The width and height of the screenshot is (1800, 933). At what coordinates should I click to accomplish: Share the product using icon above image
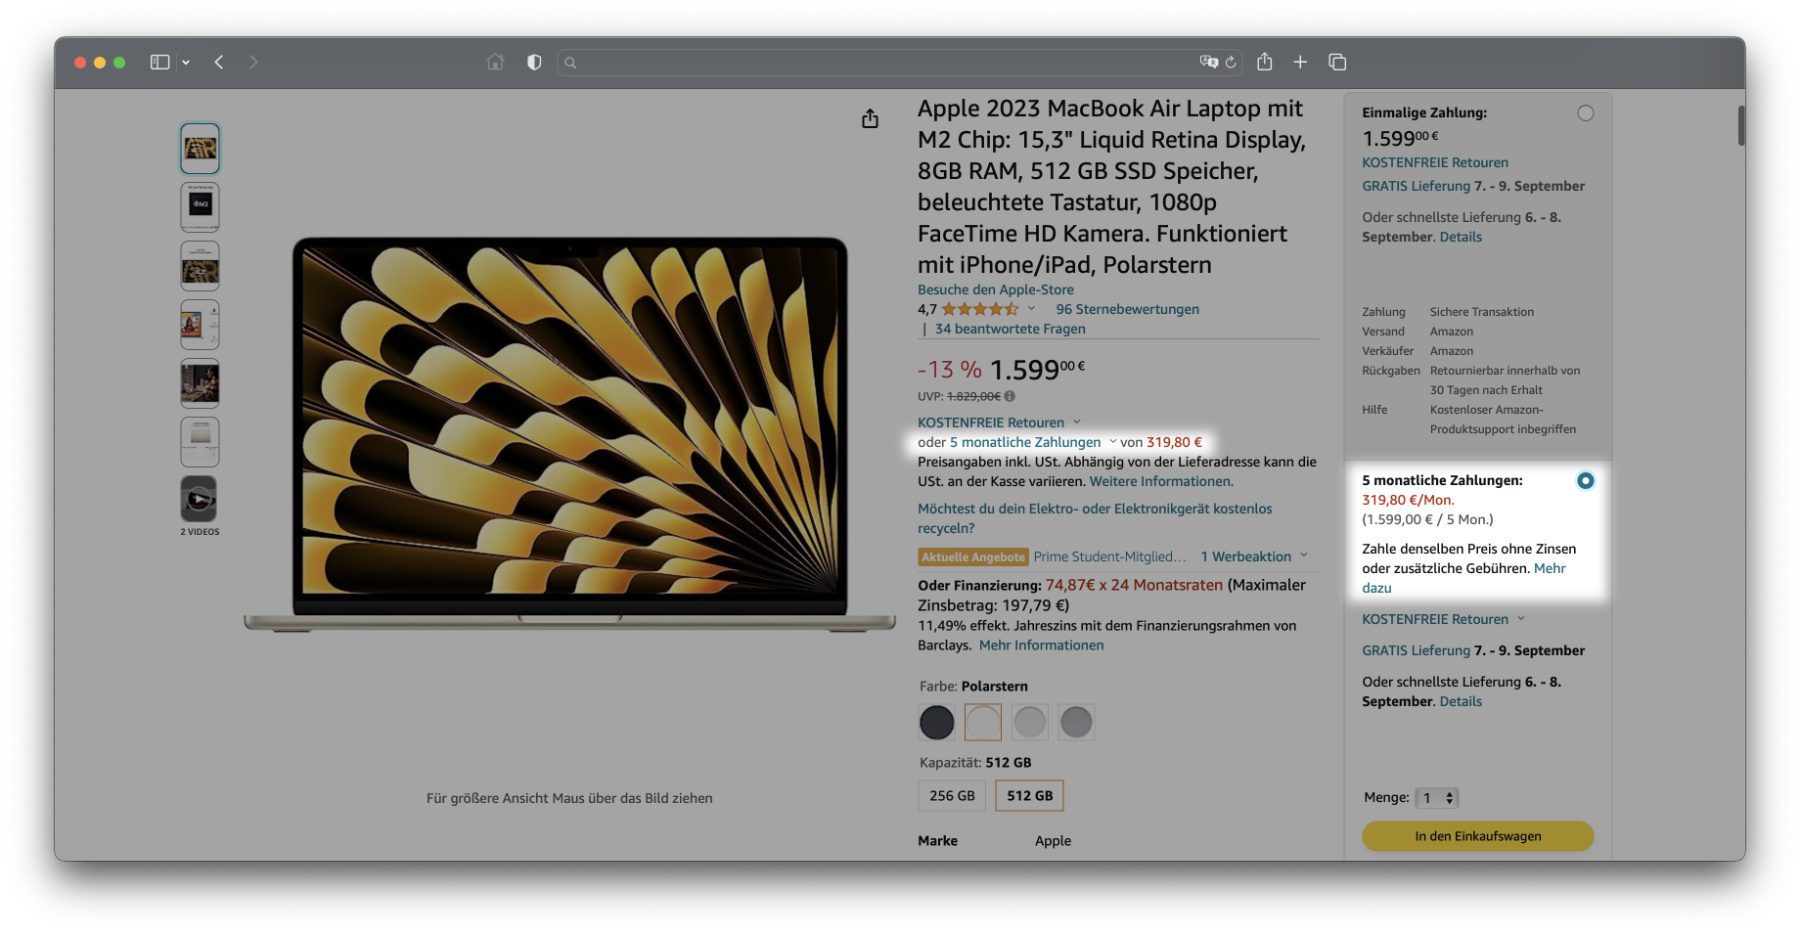[870, 119]
